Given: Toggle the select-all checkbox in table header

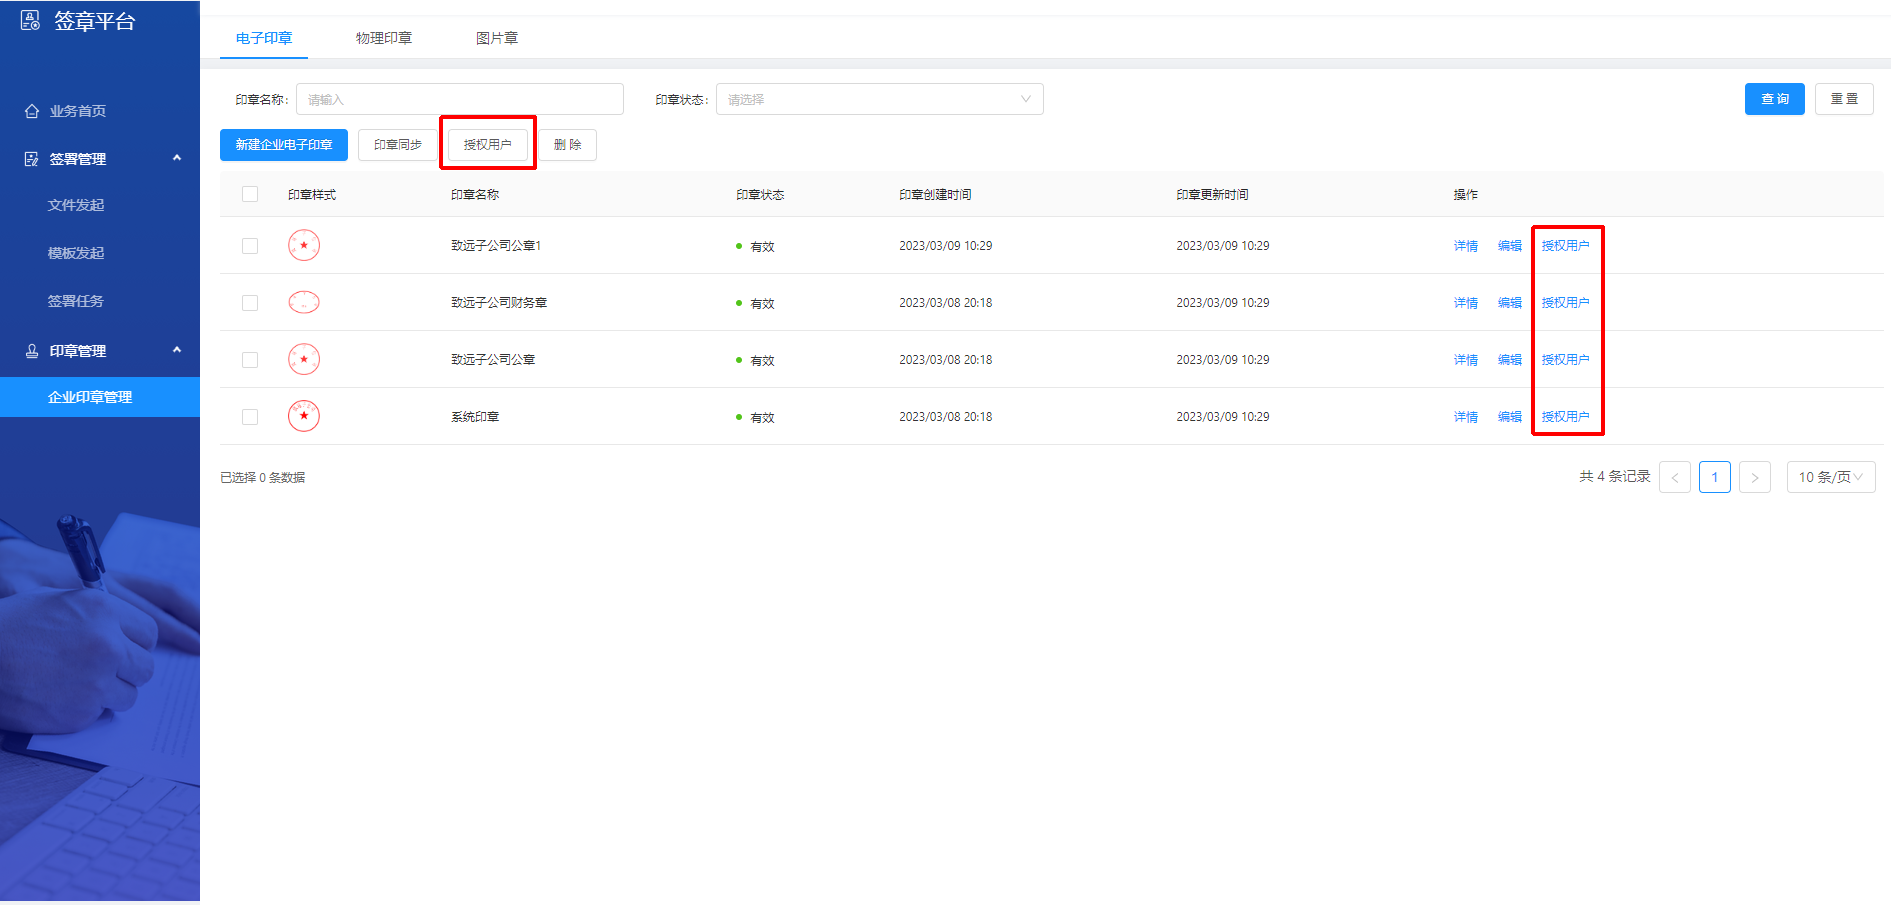Looking at the screenshot, I should [250, 194].
